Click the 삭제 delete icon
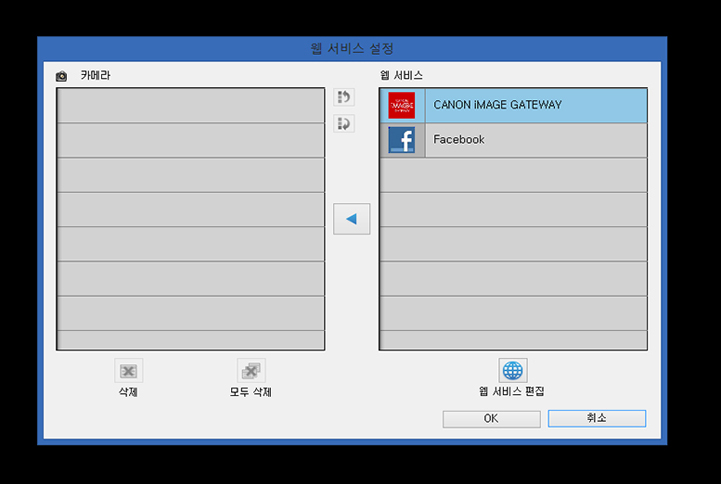This screenshot has height=484, width=721. tap(128, 371)
